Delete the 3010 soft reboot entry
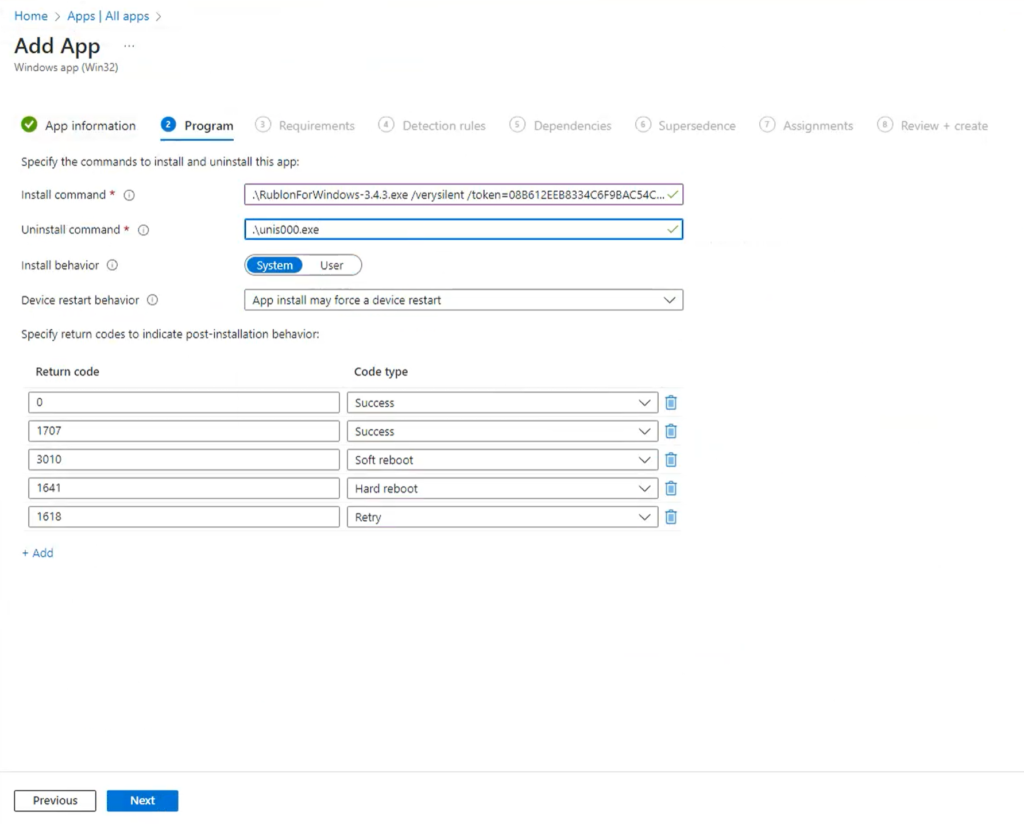Screen dimensions: 1024x824 tap(671, 460)
